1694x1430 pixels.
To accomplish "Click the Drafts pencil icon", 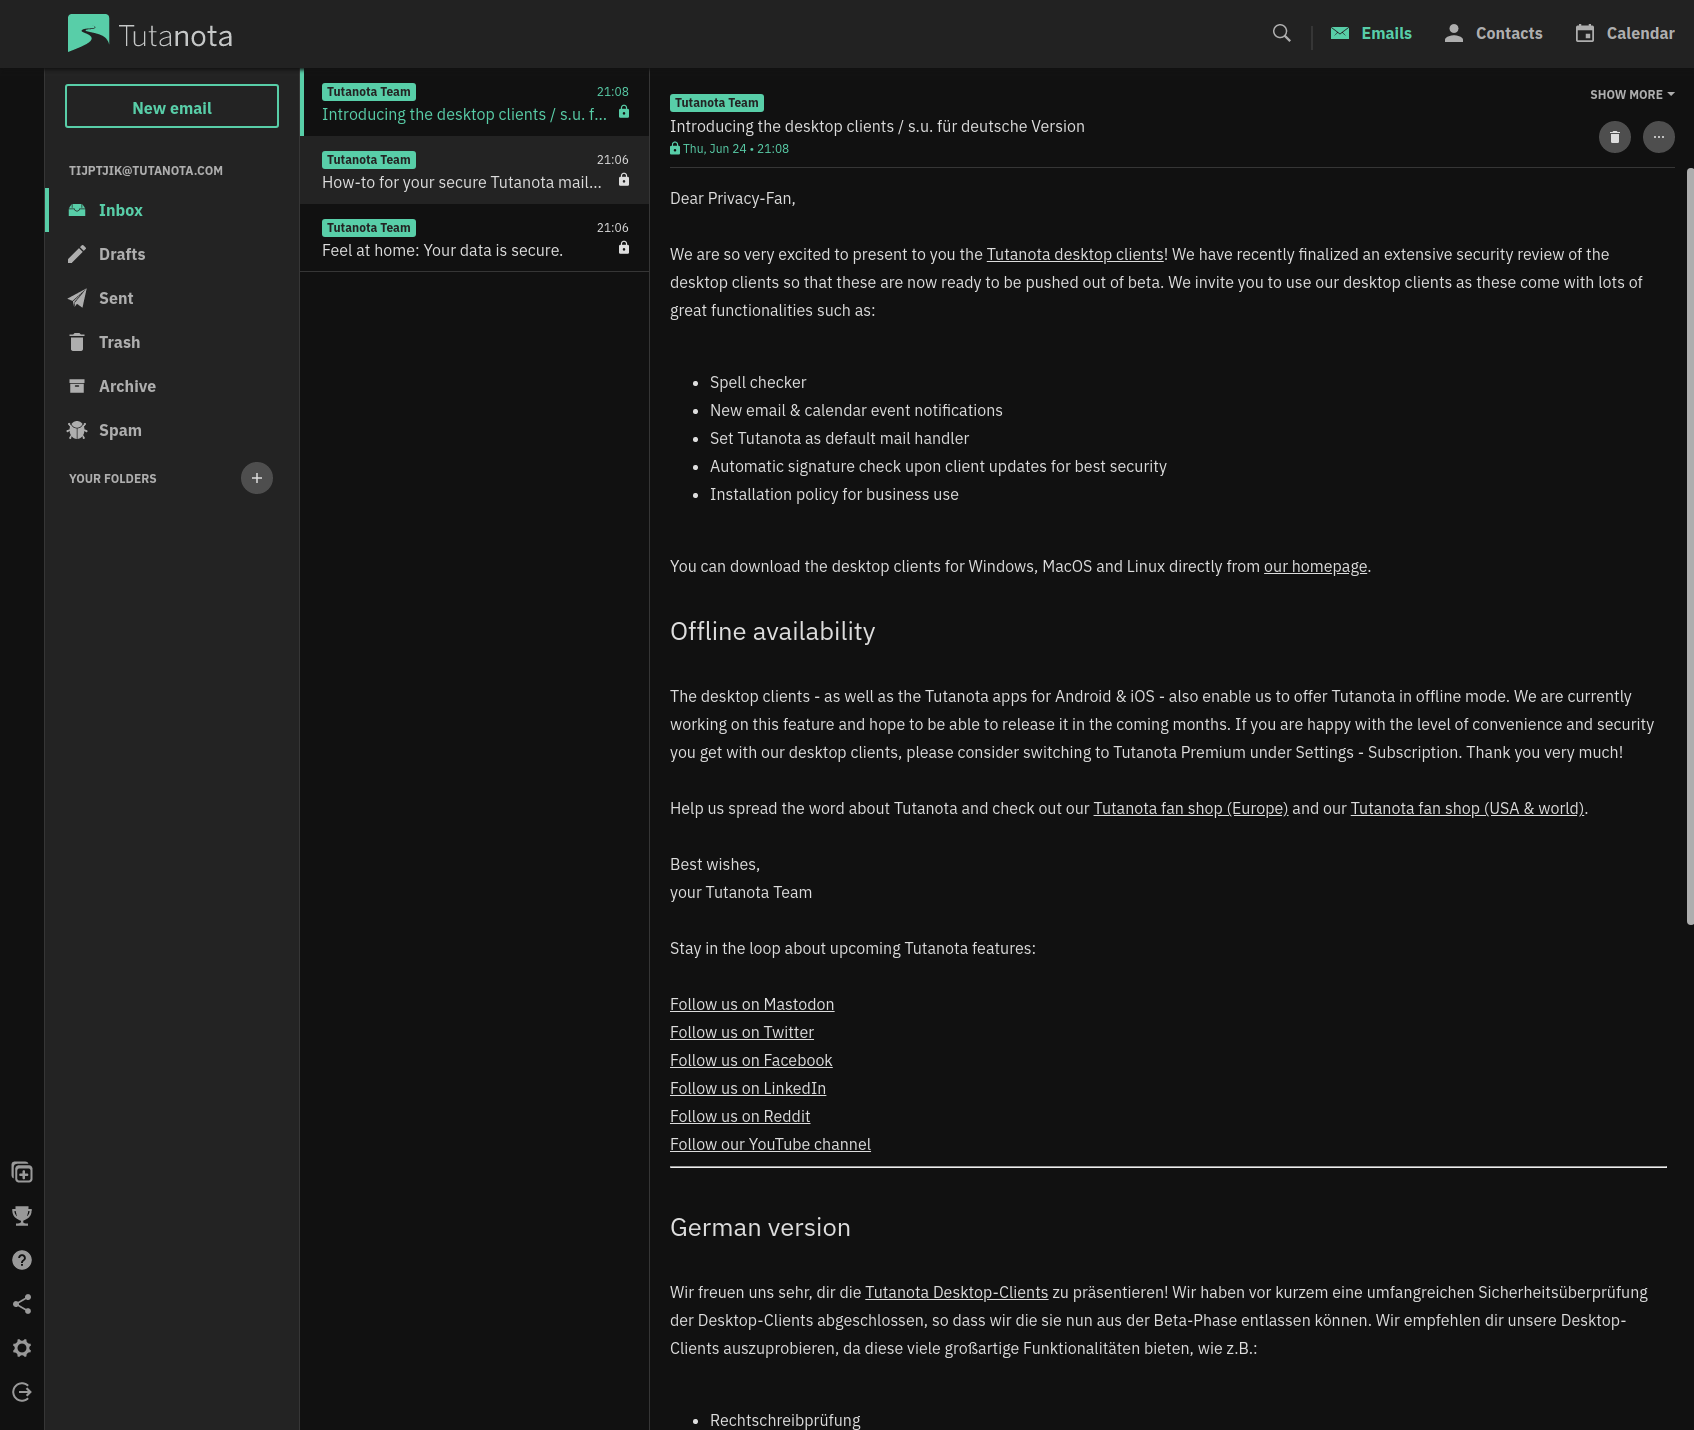I will coord(77,254).
